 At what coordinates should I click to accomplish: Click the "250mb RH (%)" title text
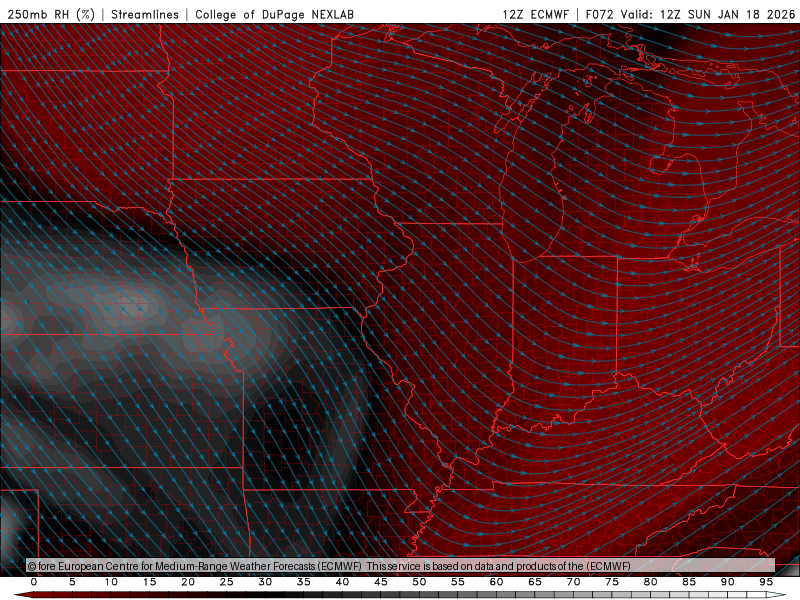tap(52, 14)
